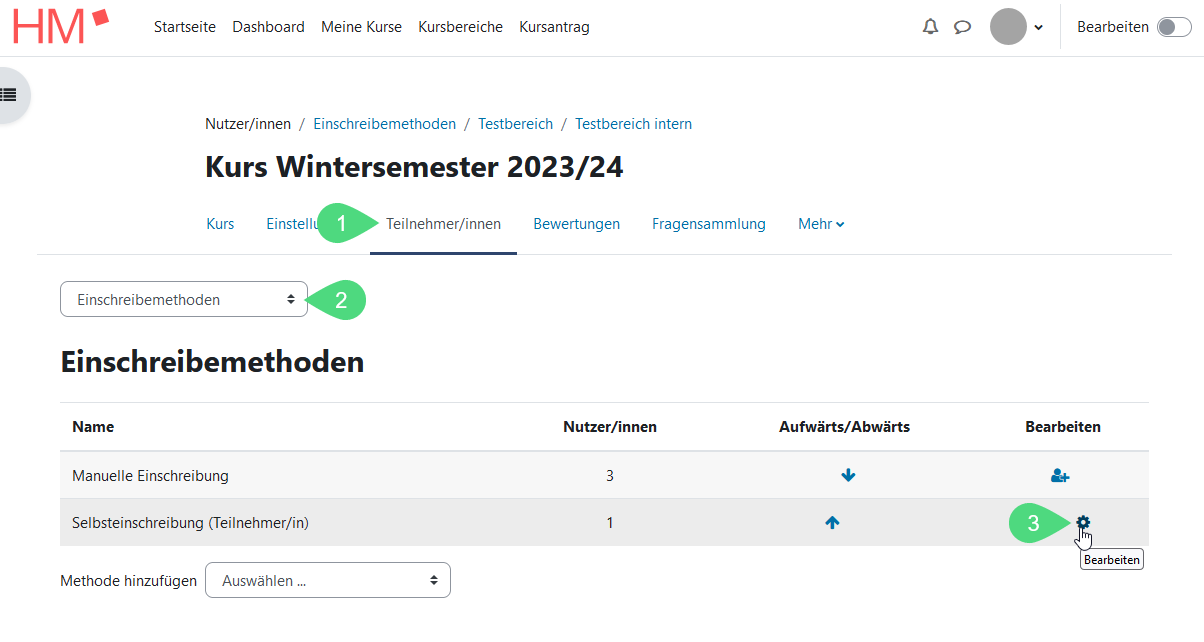The image size is (1204, 642).
Task: Move Selbsteinschreibung up with arrow
Action: (x=832, y=522)
